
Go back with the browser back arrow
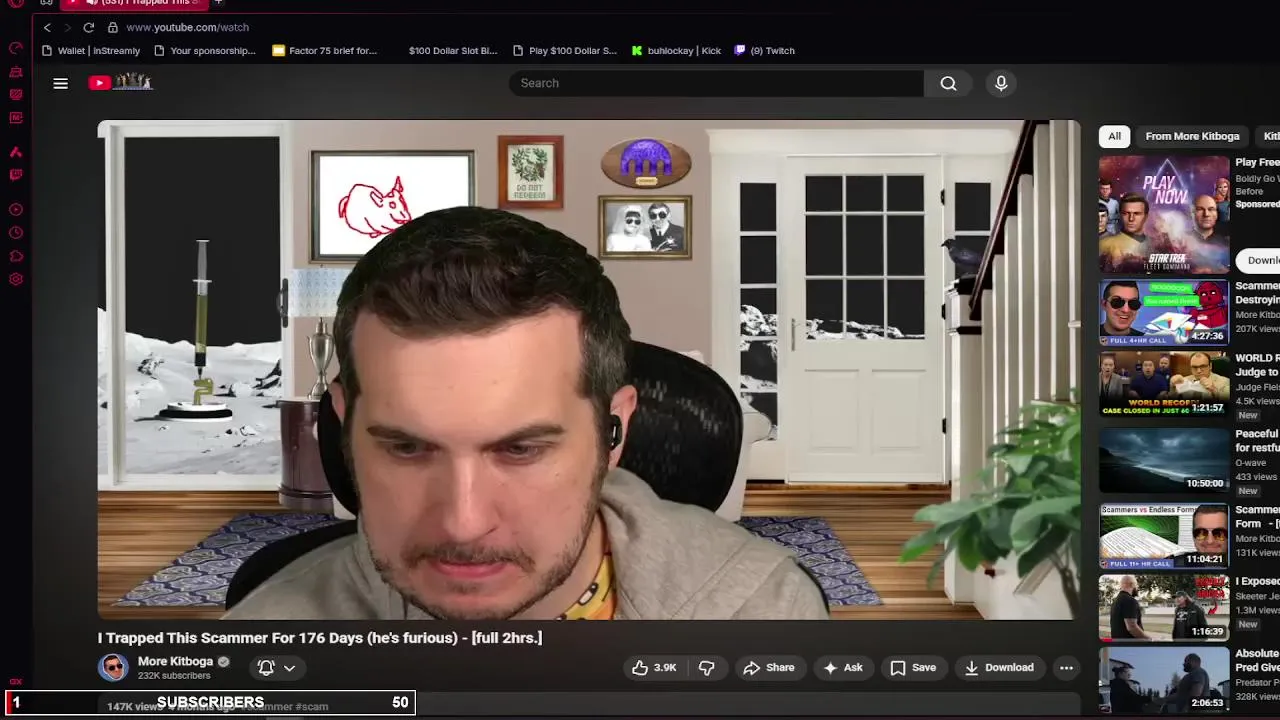coord(47,27)
